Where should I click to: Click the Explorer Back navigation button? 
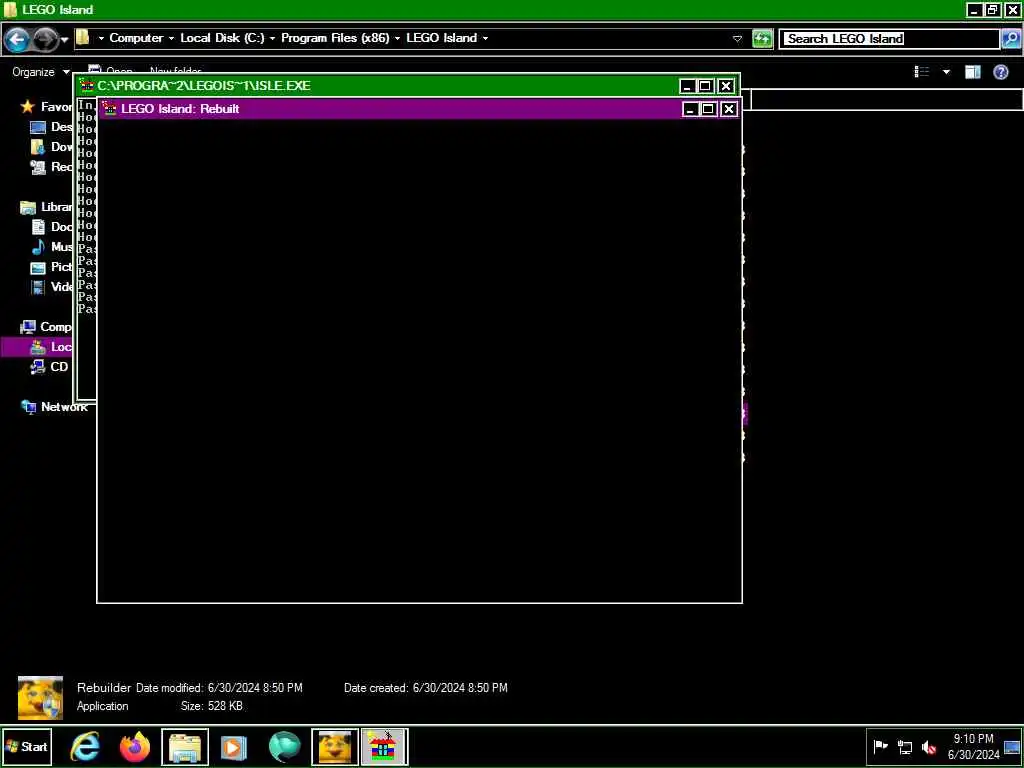click(17, 40)
